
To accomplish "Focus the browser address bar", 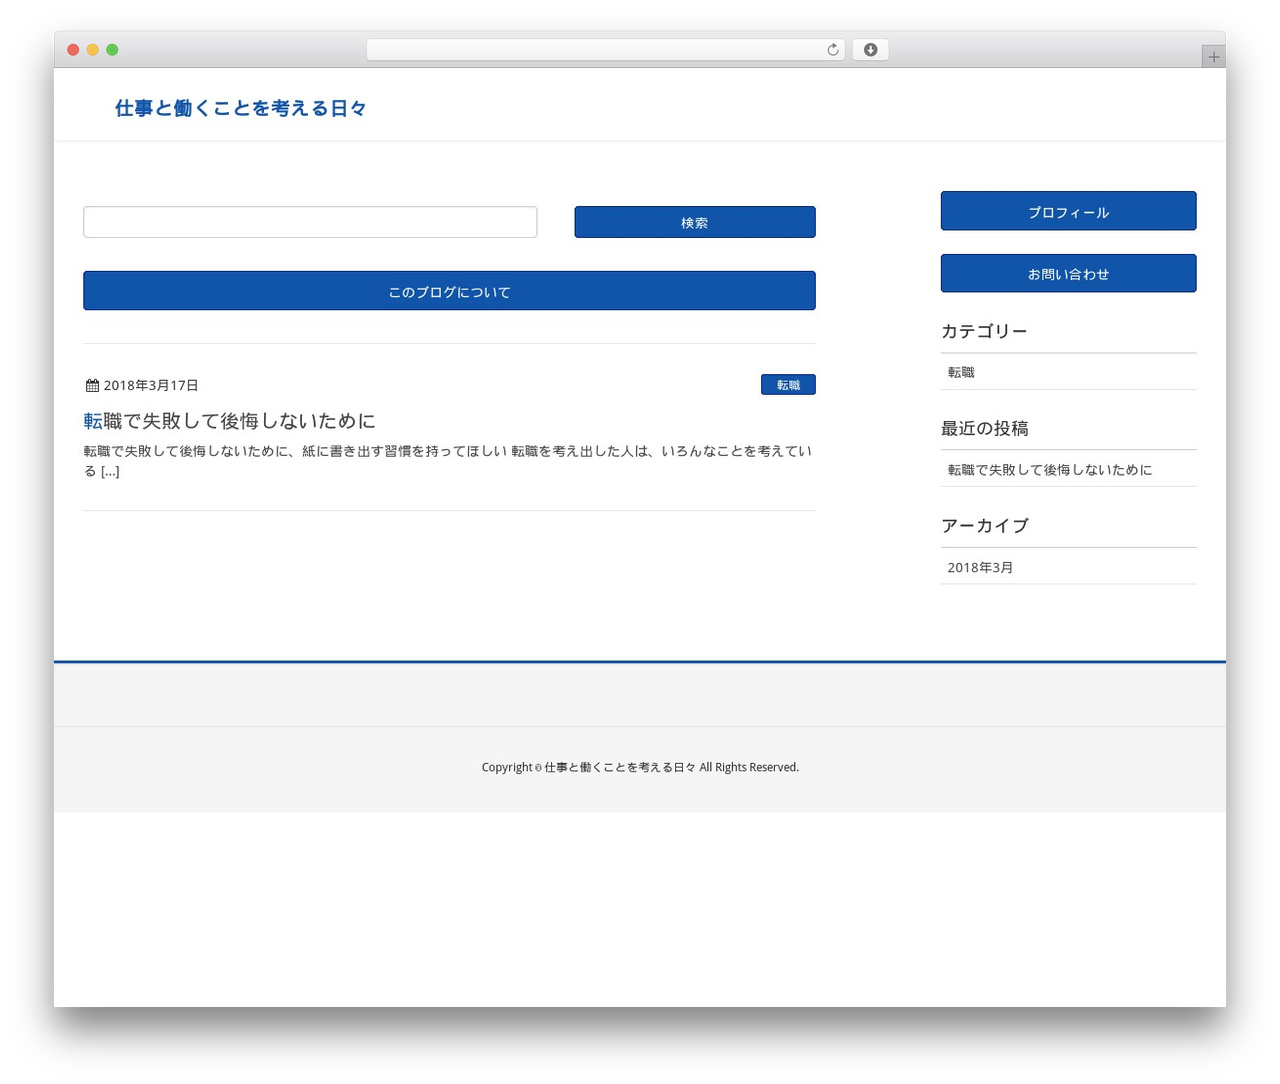I will pos(605,50).
